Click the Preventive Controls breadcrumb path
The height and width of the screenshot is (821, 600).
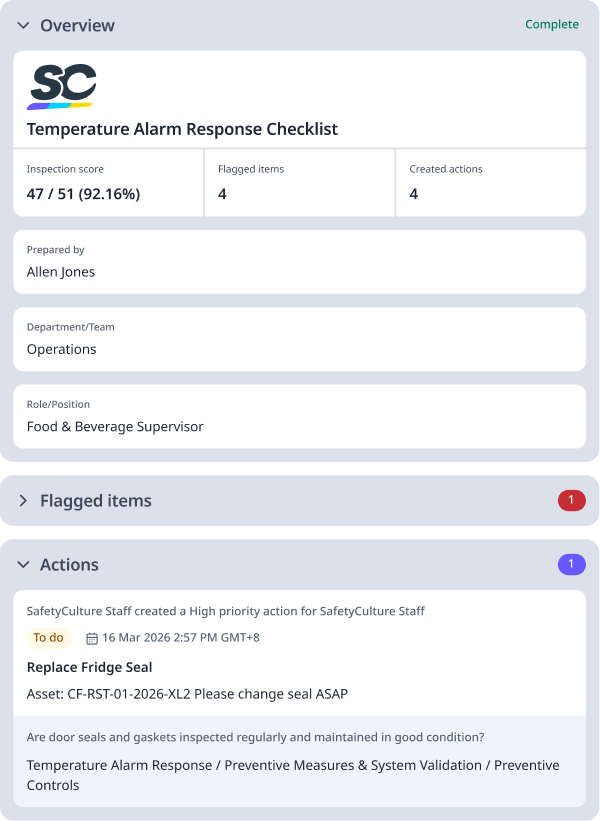coord(293,774)
